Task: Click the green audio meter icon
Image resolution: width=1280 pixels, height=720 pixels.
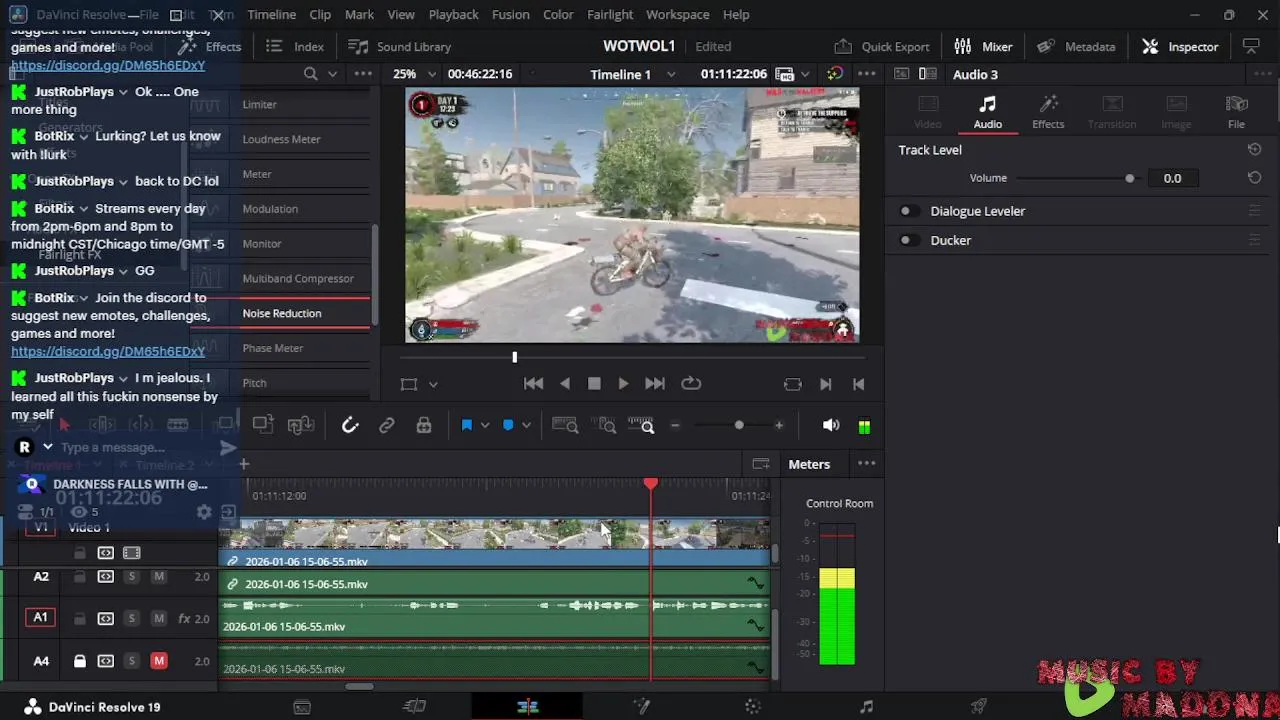Action: click(864, 426)
